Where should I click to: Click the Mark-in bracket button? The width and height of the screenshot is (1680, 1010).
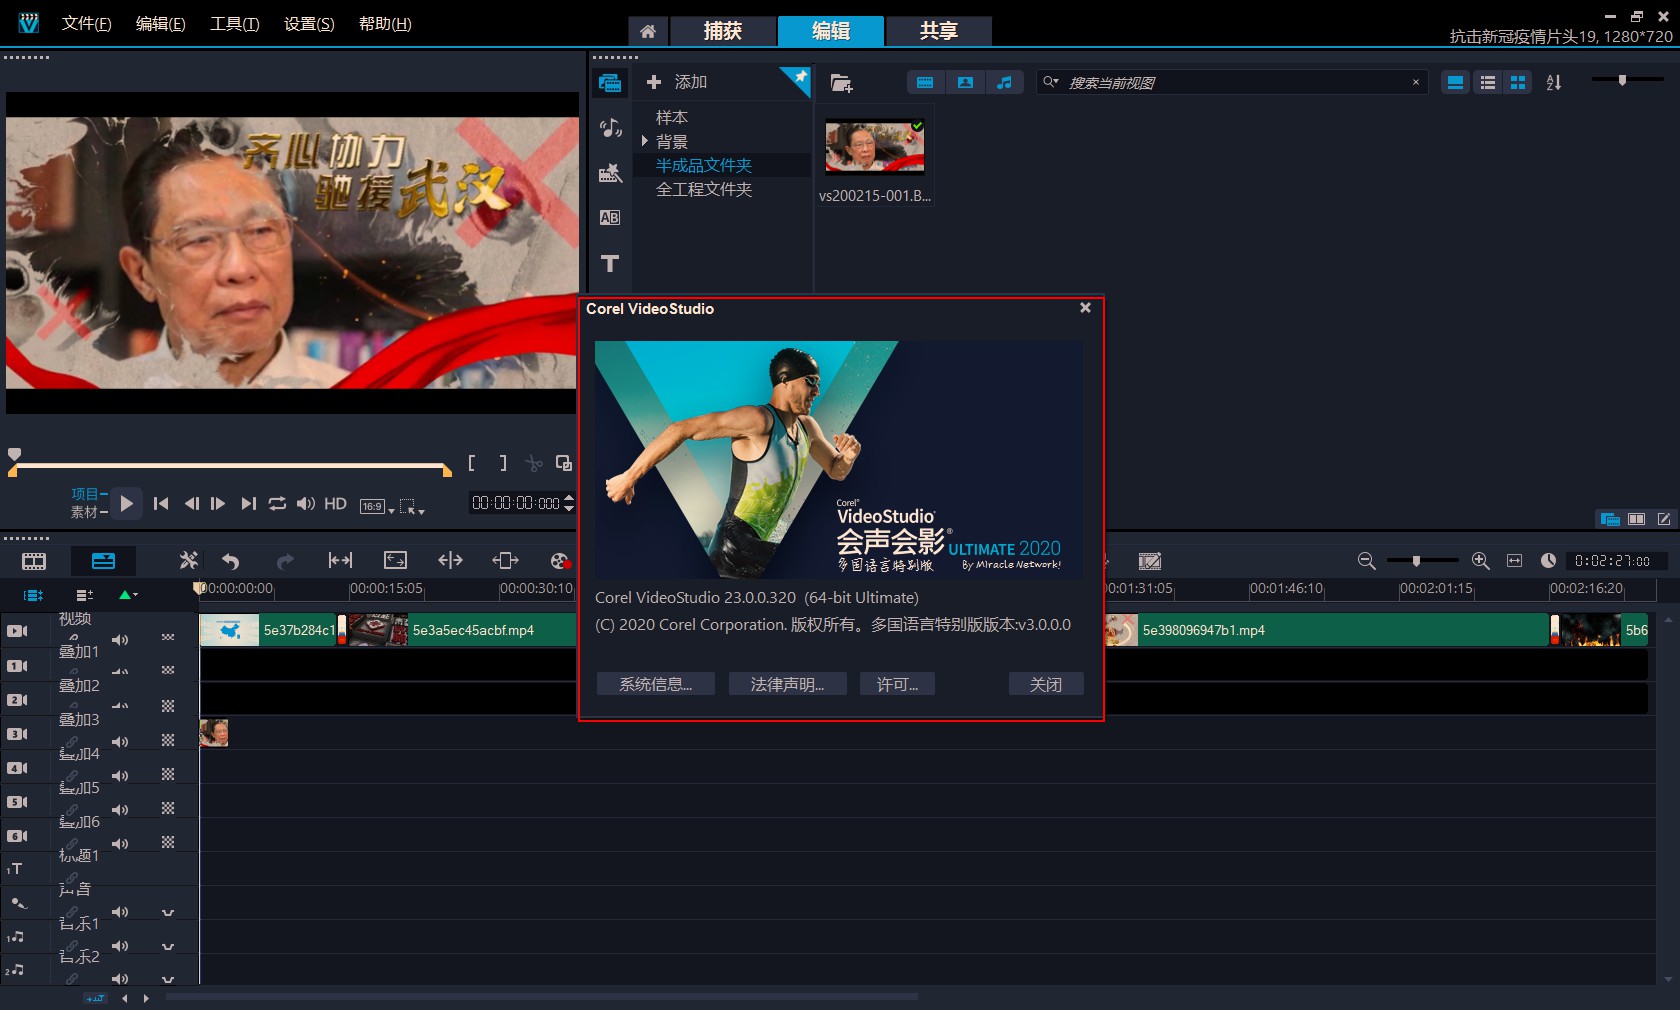[x=472, y=463]
